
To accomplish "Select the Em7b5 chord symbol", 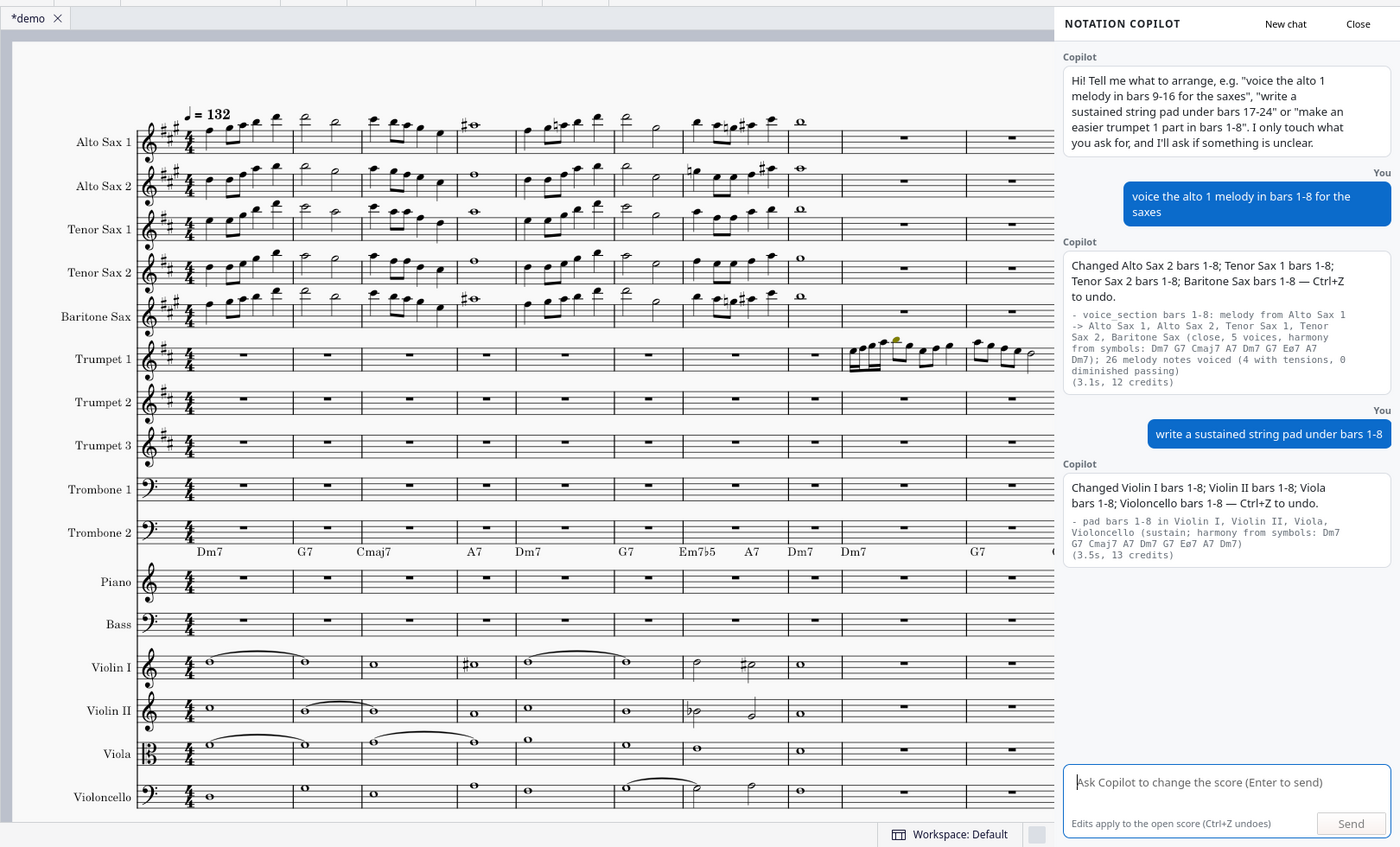I will click(697, 551).
